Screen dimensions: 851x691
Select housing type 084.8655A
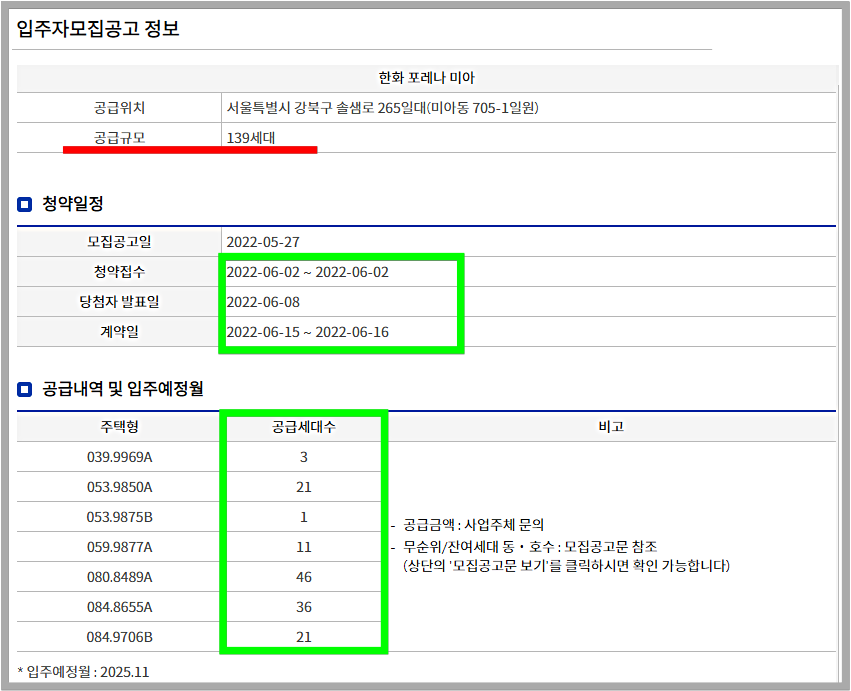click(119, 607)
